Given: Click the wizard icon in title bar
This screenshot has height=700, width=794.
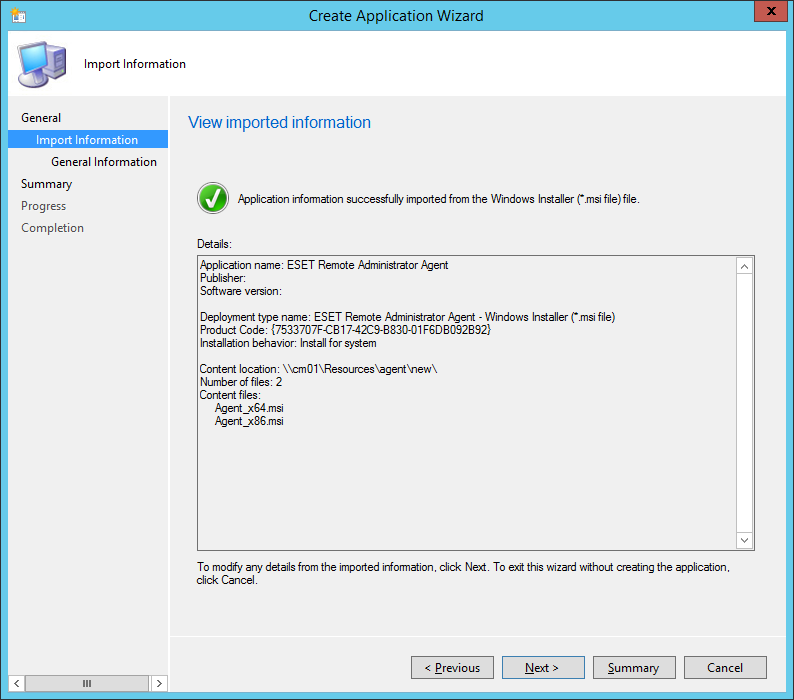Looking at the screenshot, I should tap(18, 15).
